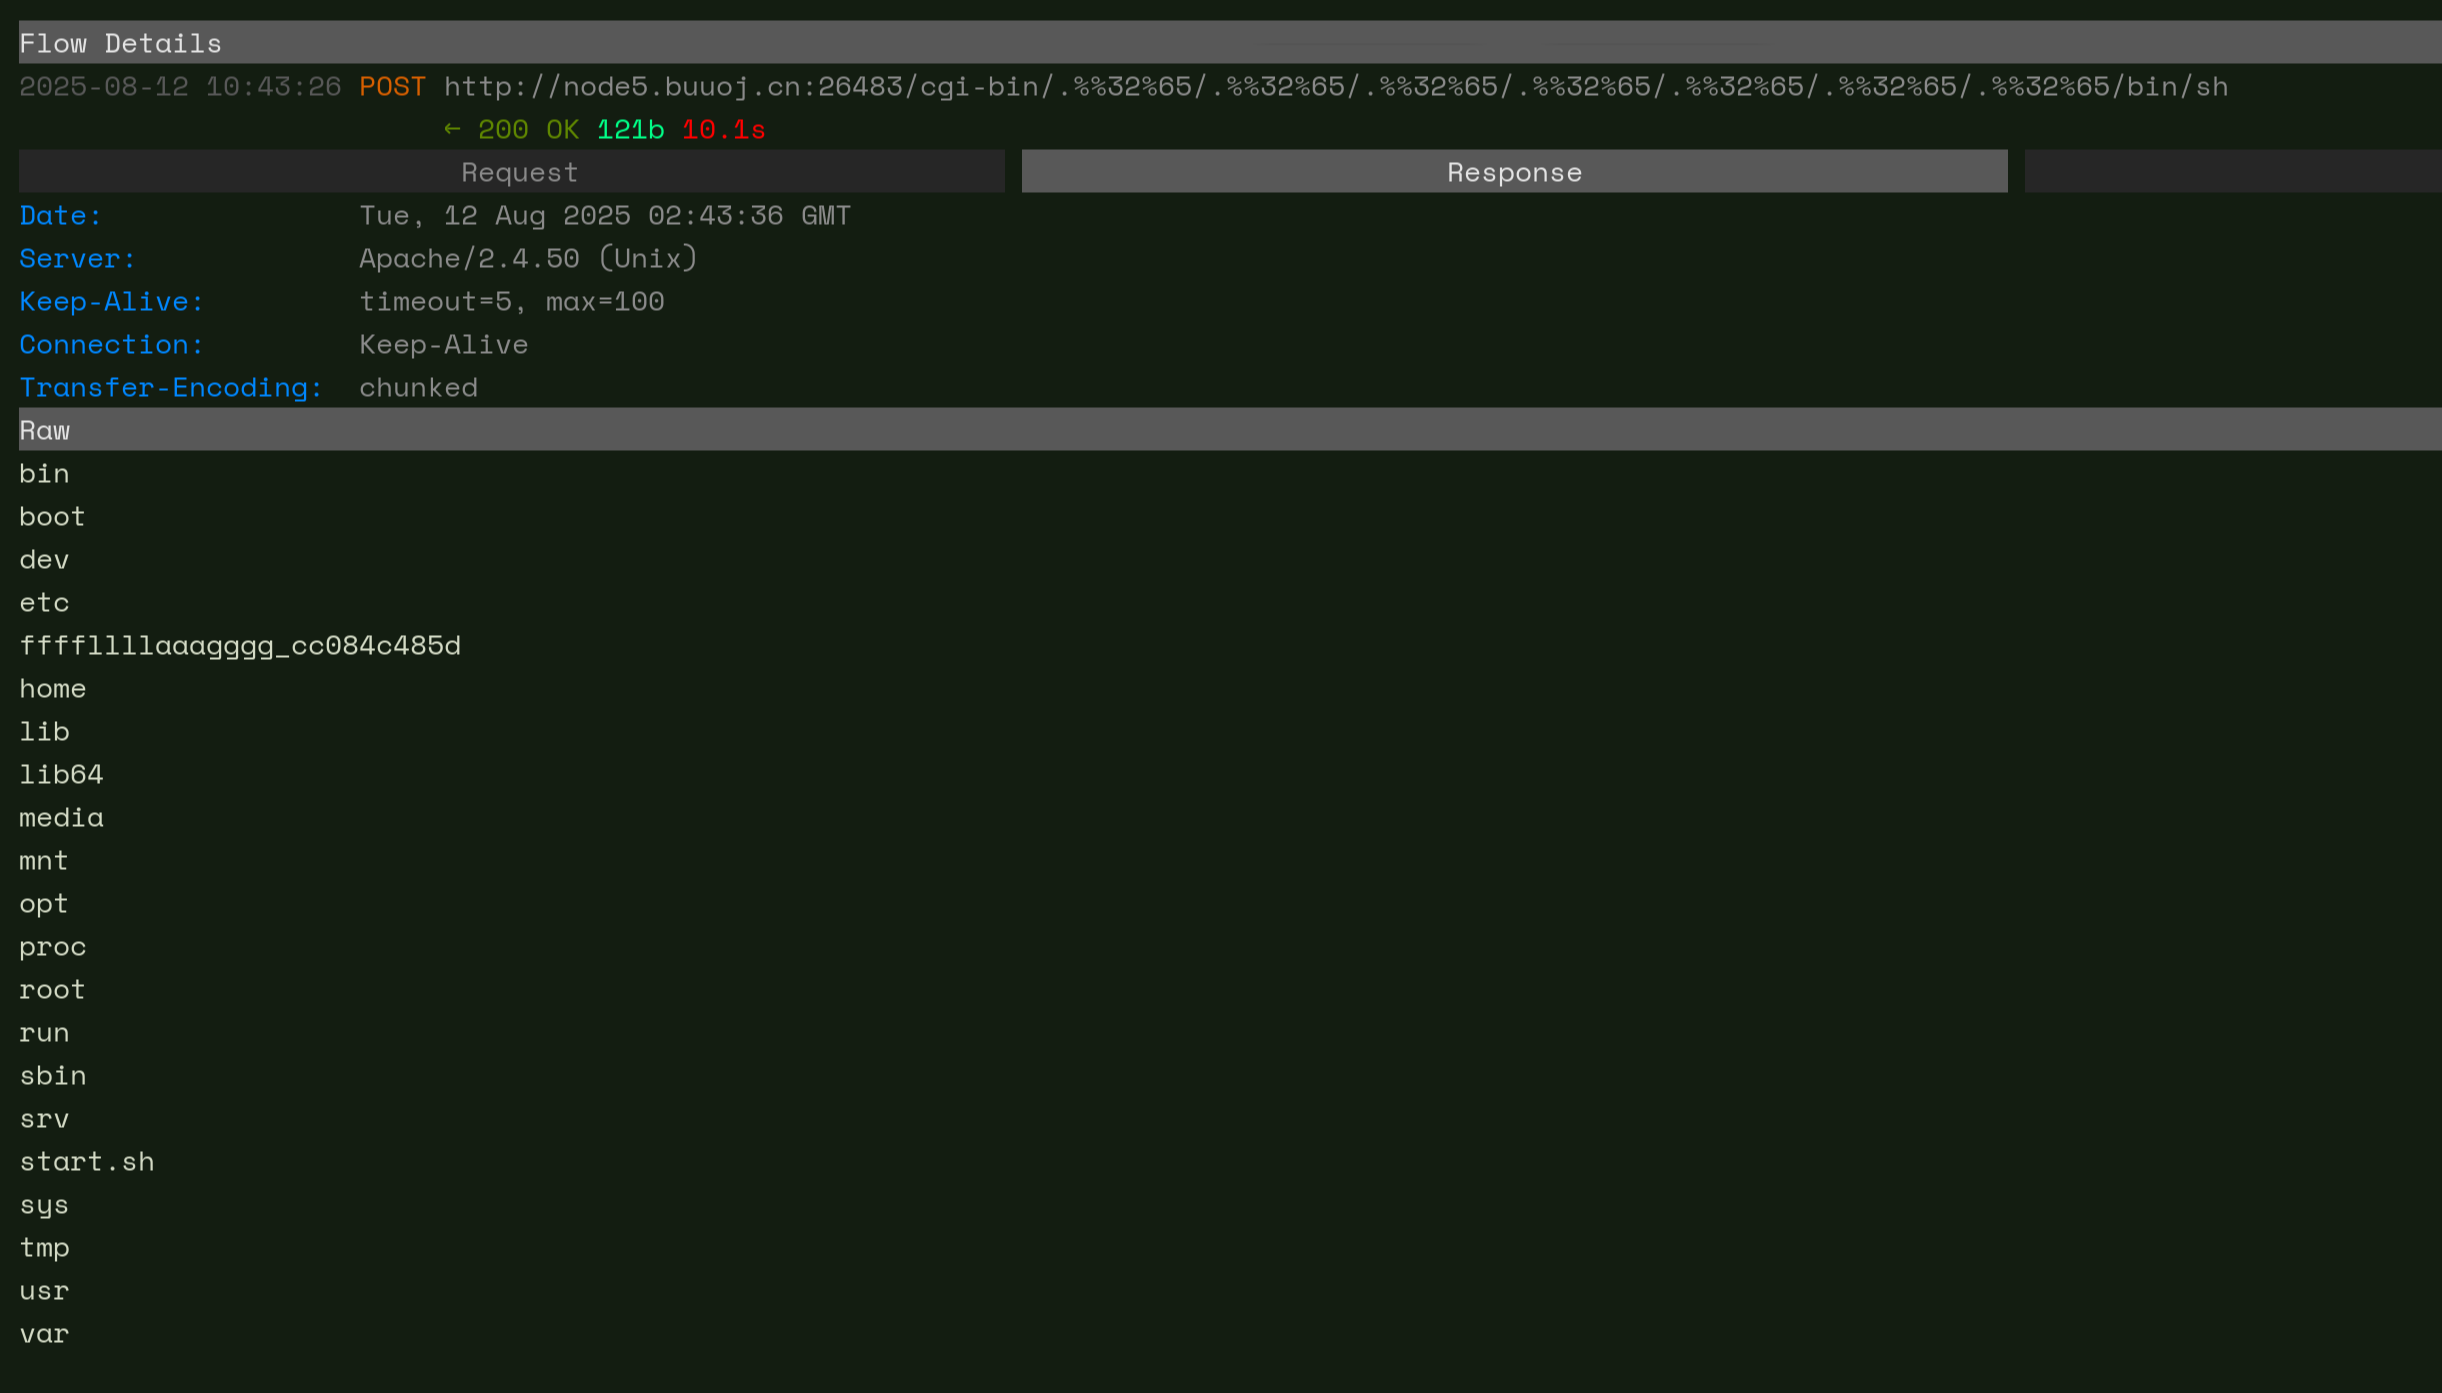Click the Connection header name

(x=111, y=345)
